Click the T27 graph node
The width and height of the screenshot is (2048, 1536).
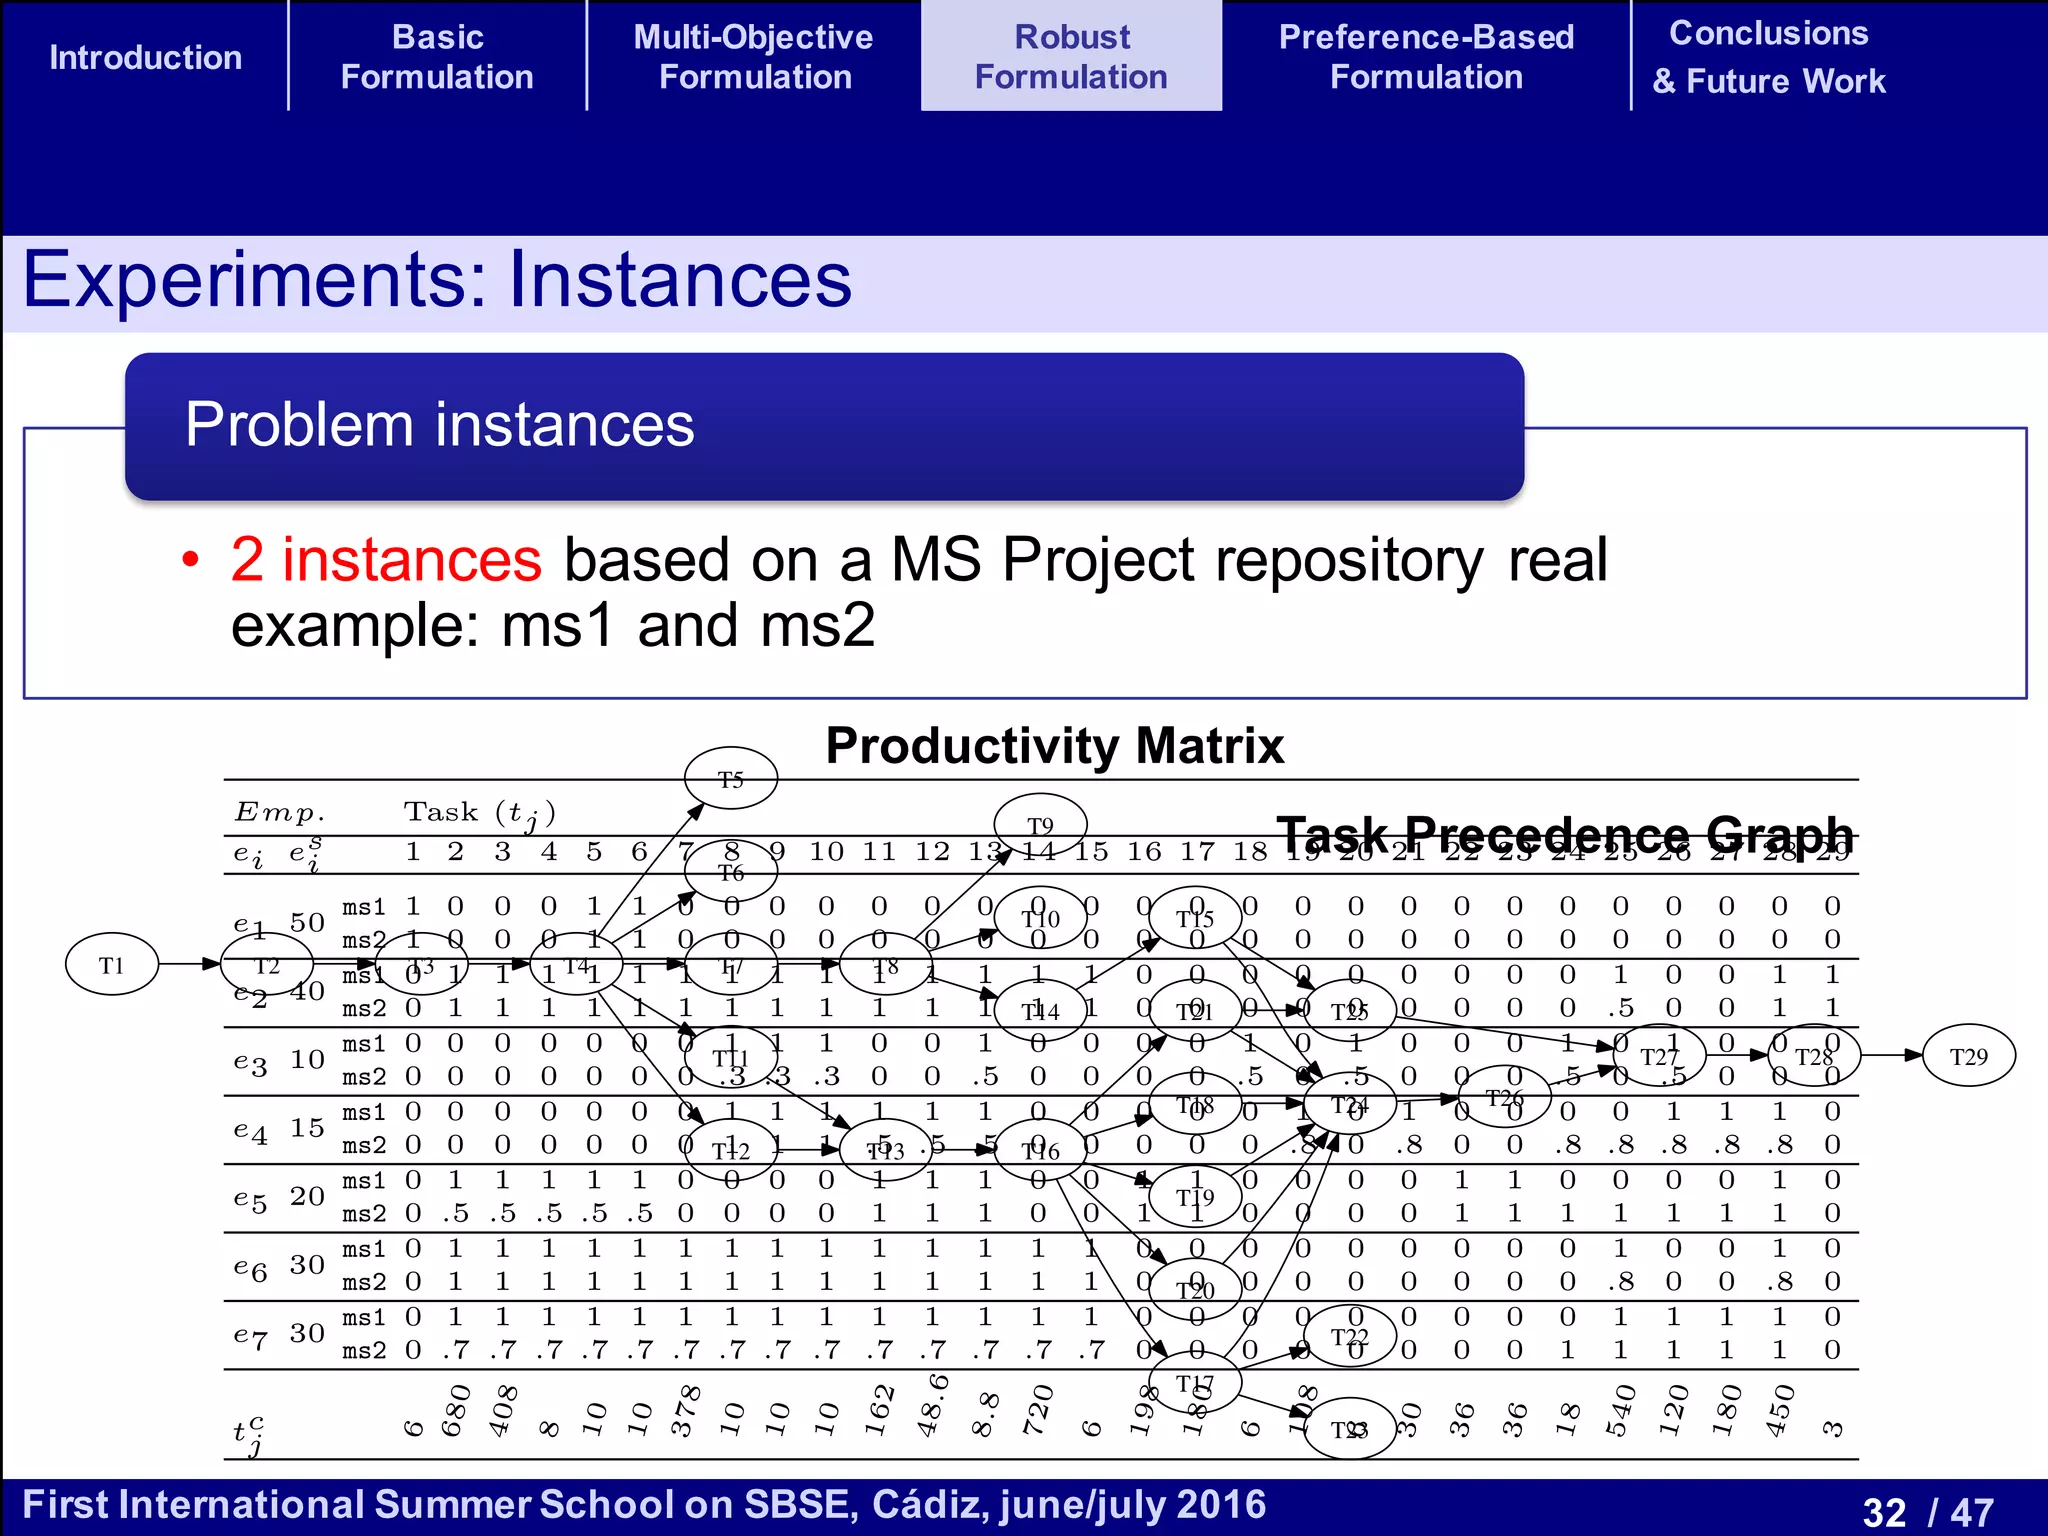click(1659, 1057)
